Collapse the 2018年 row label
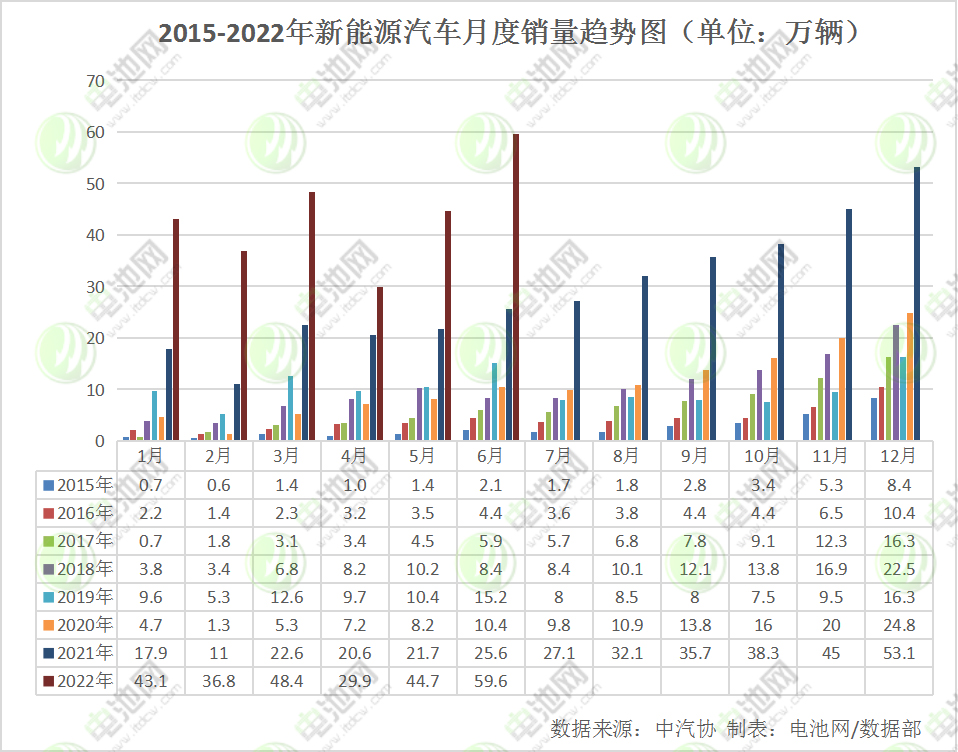The height and width of the screenshot is (752, 958). point(86,567)
